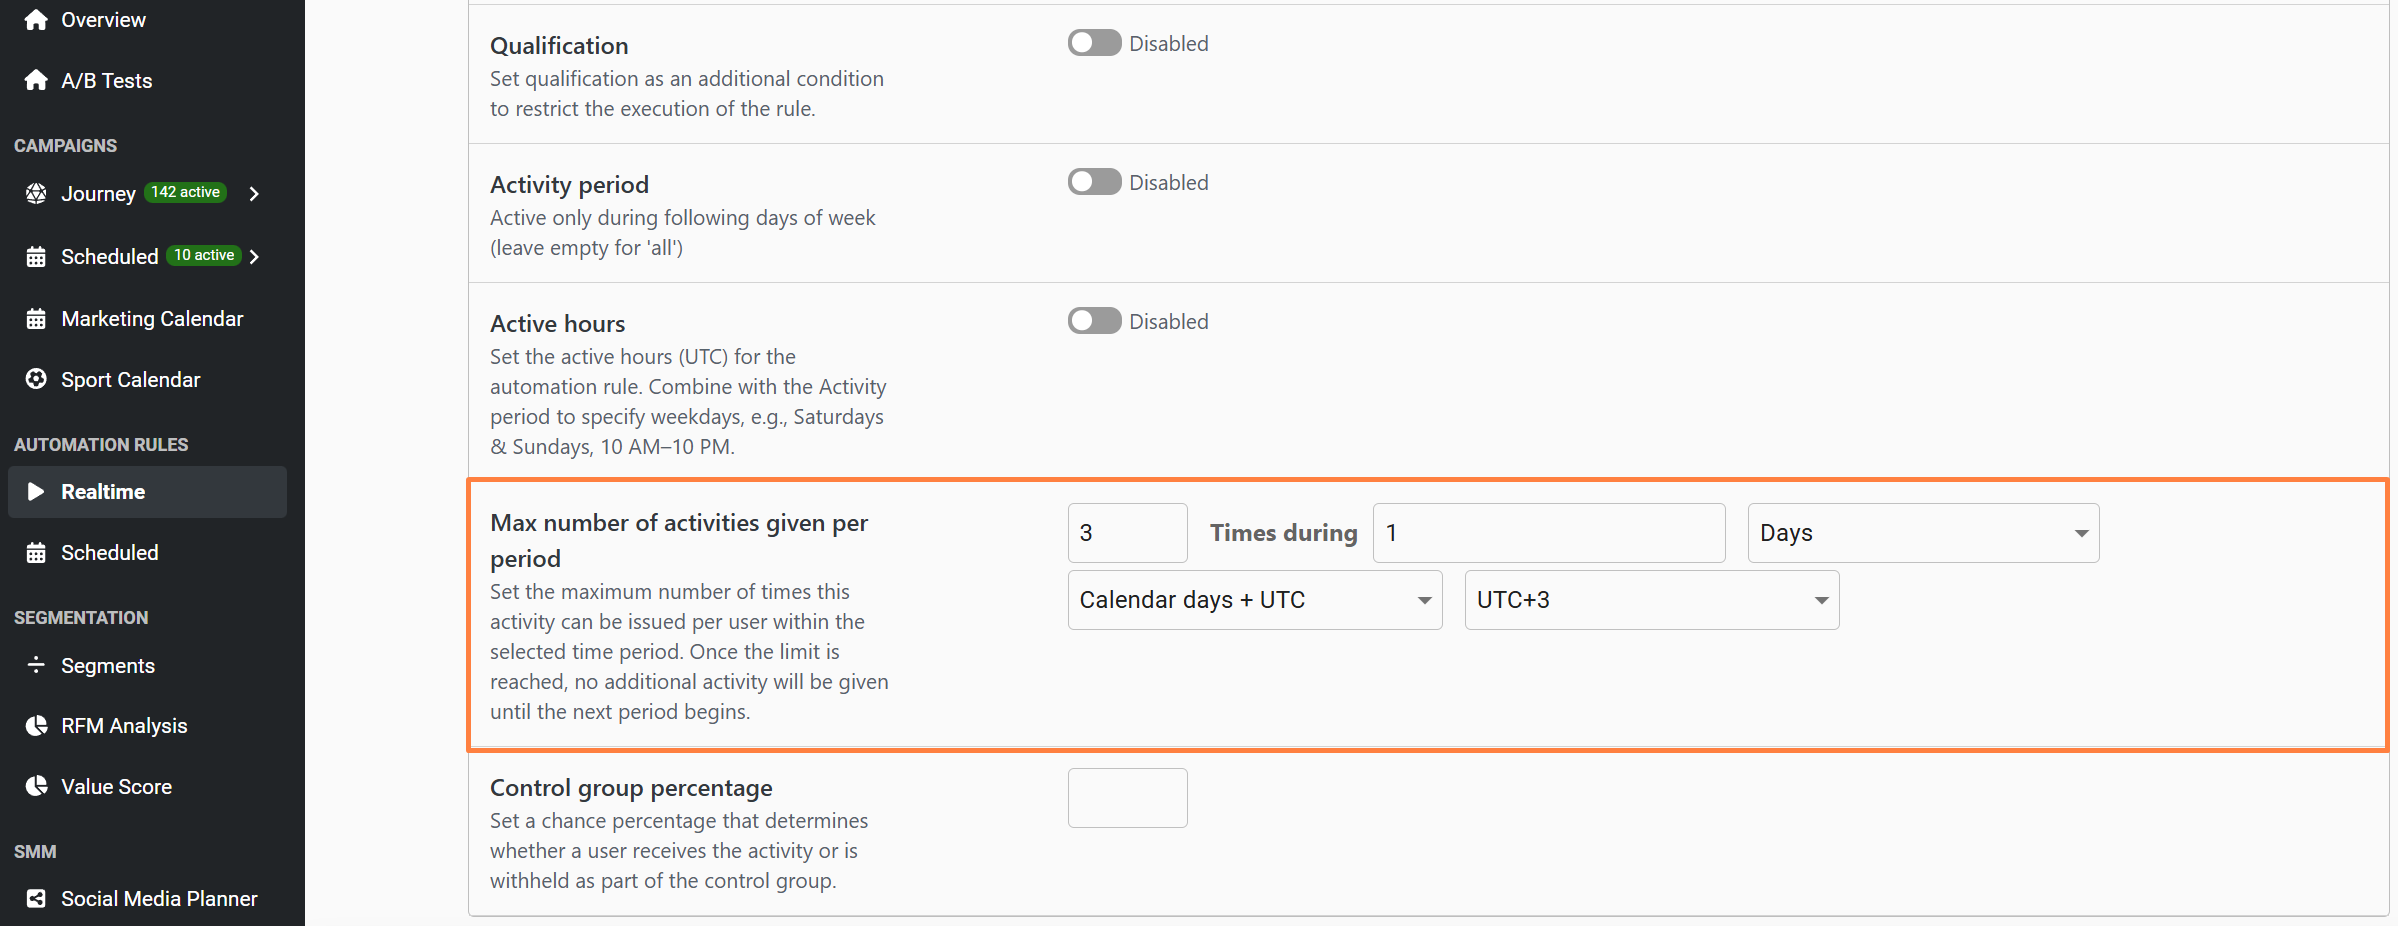Open the Days period unit dropdown
Screen dimensions: 2398x926
[x=1922, y=533]
